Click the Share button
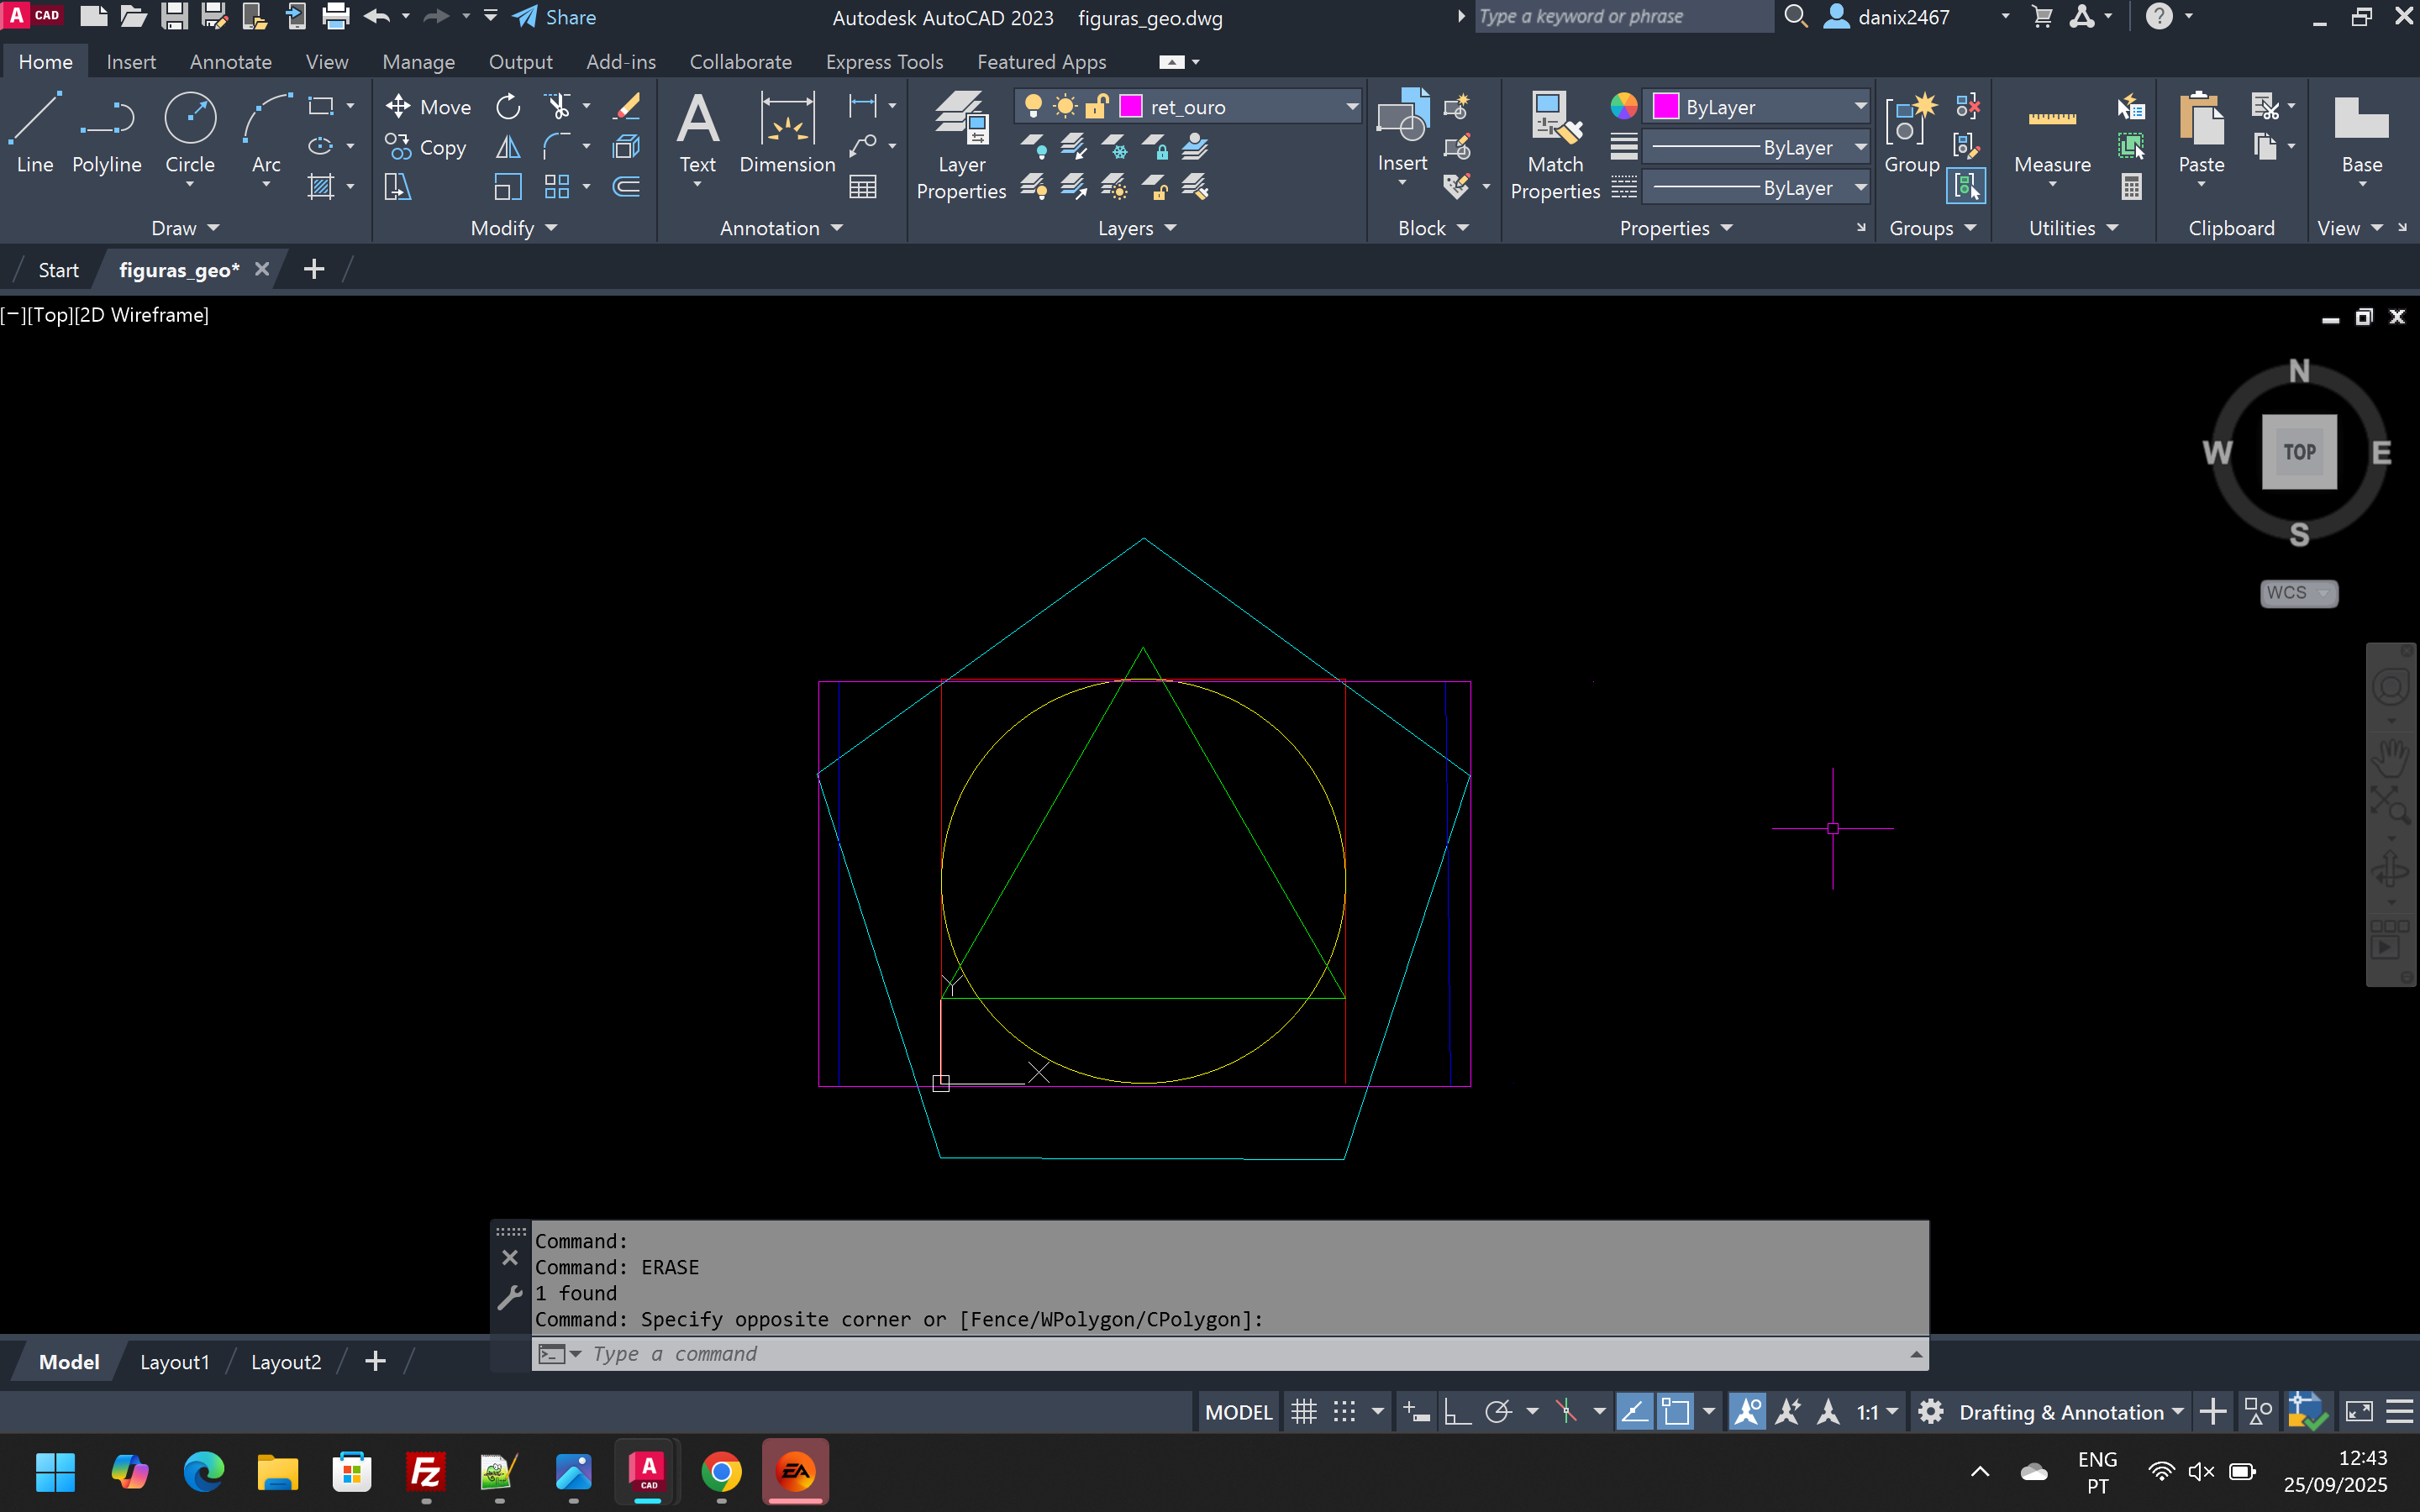This screenshot has width=2420, height=1512. tap(555, 17)
